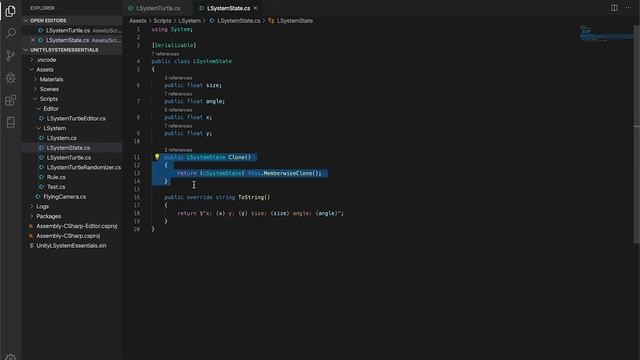Image resolution: width=640 pixels, height=360 pixels.
Task: Click the Serializable attribute on line 3
Action: tap(174, 45)
